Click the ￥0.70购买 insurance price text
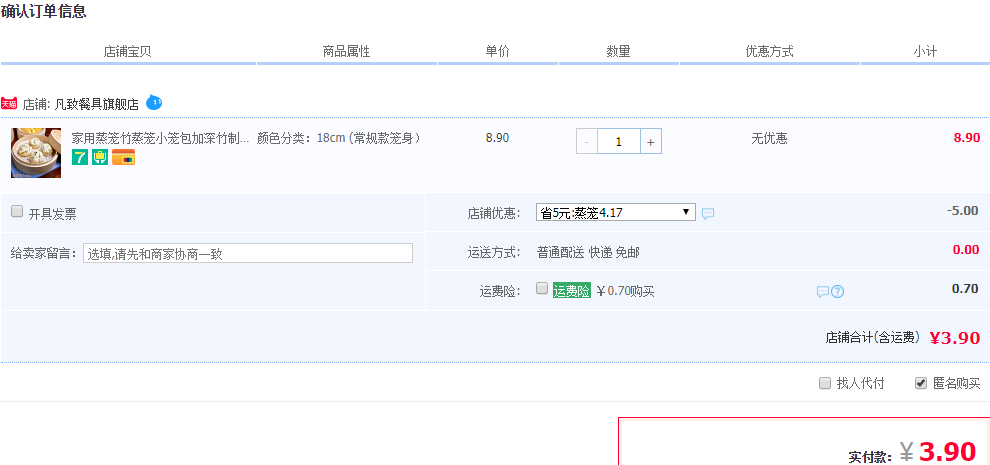990x465 pixels. pyautogui.click(x=625, y=291)
